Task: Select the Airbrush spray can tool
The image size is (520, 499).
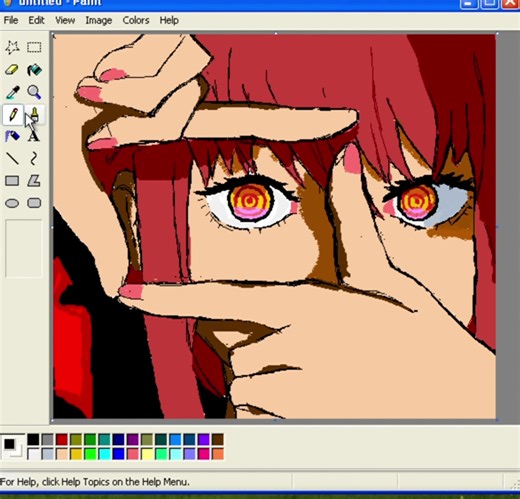Action: pos(12,136)
